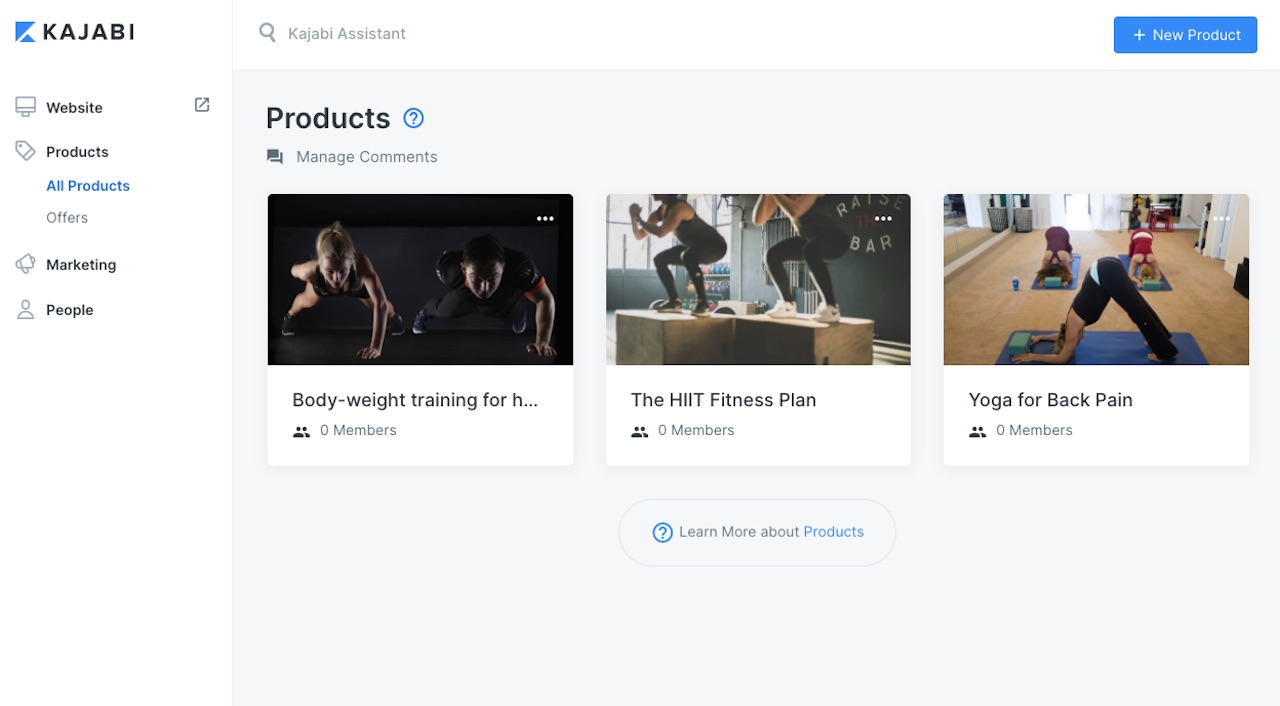This screenshot has height=706, width=1280.
Task: Click the Kajabi logo
Action: point(74,31)
